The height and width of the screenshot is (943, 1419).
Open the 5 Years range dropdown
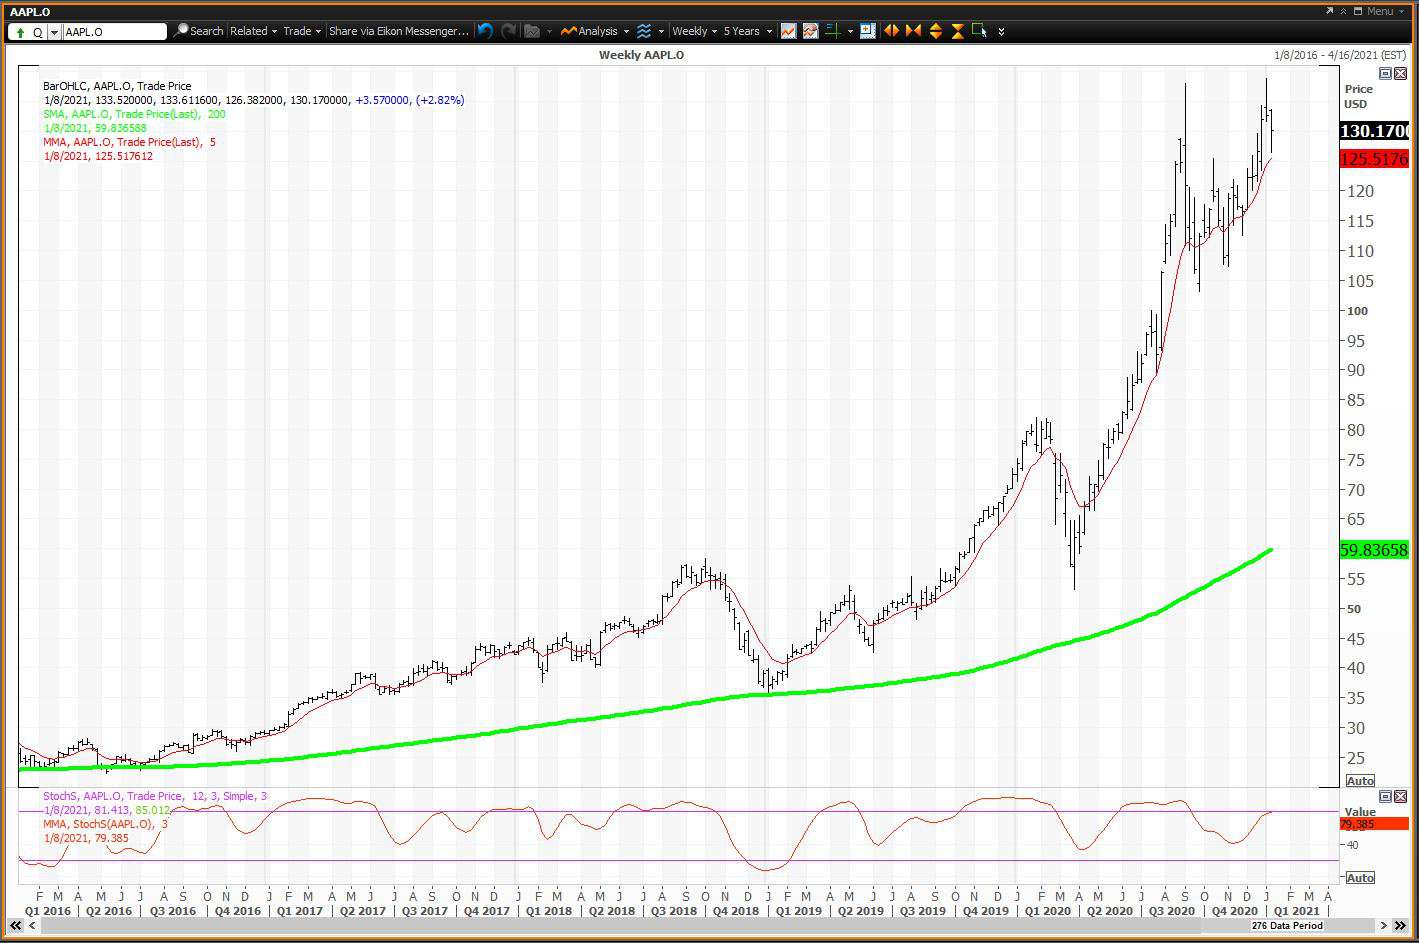click(748, 31)
